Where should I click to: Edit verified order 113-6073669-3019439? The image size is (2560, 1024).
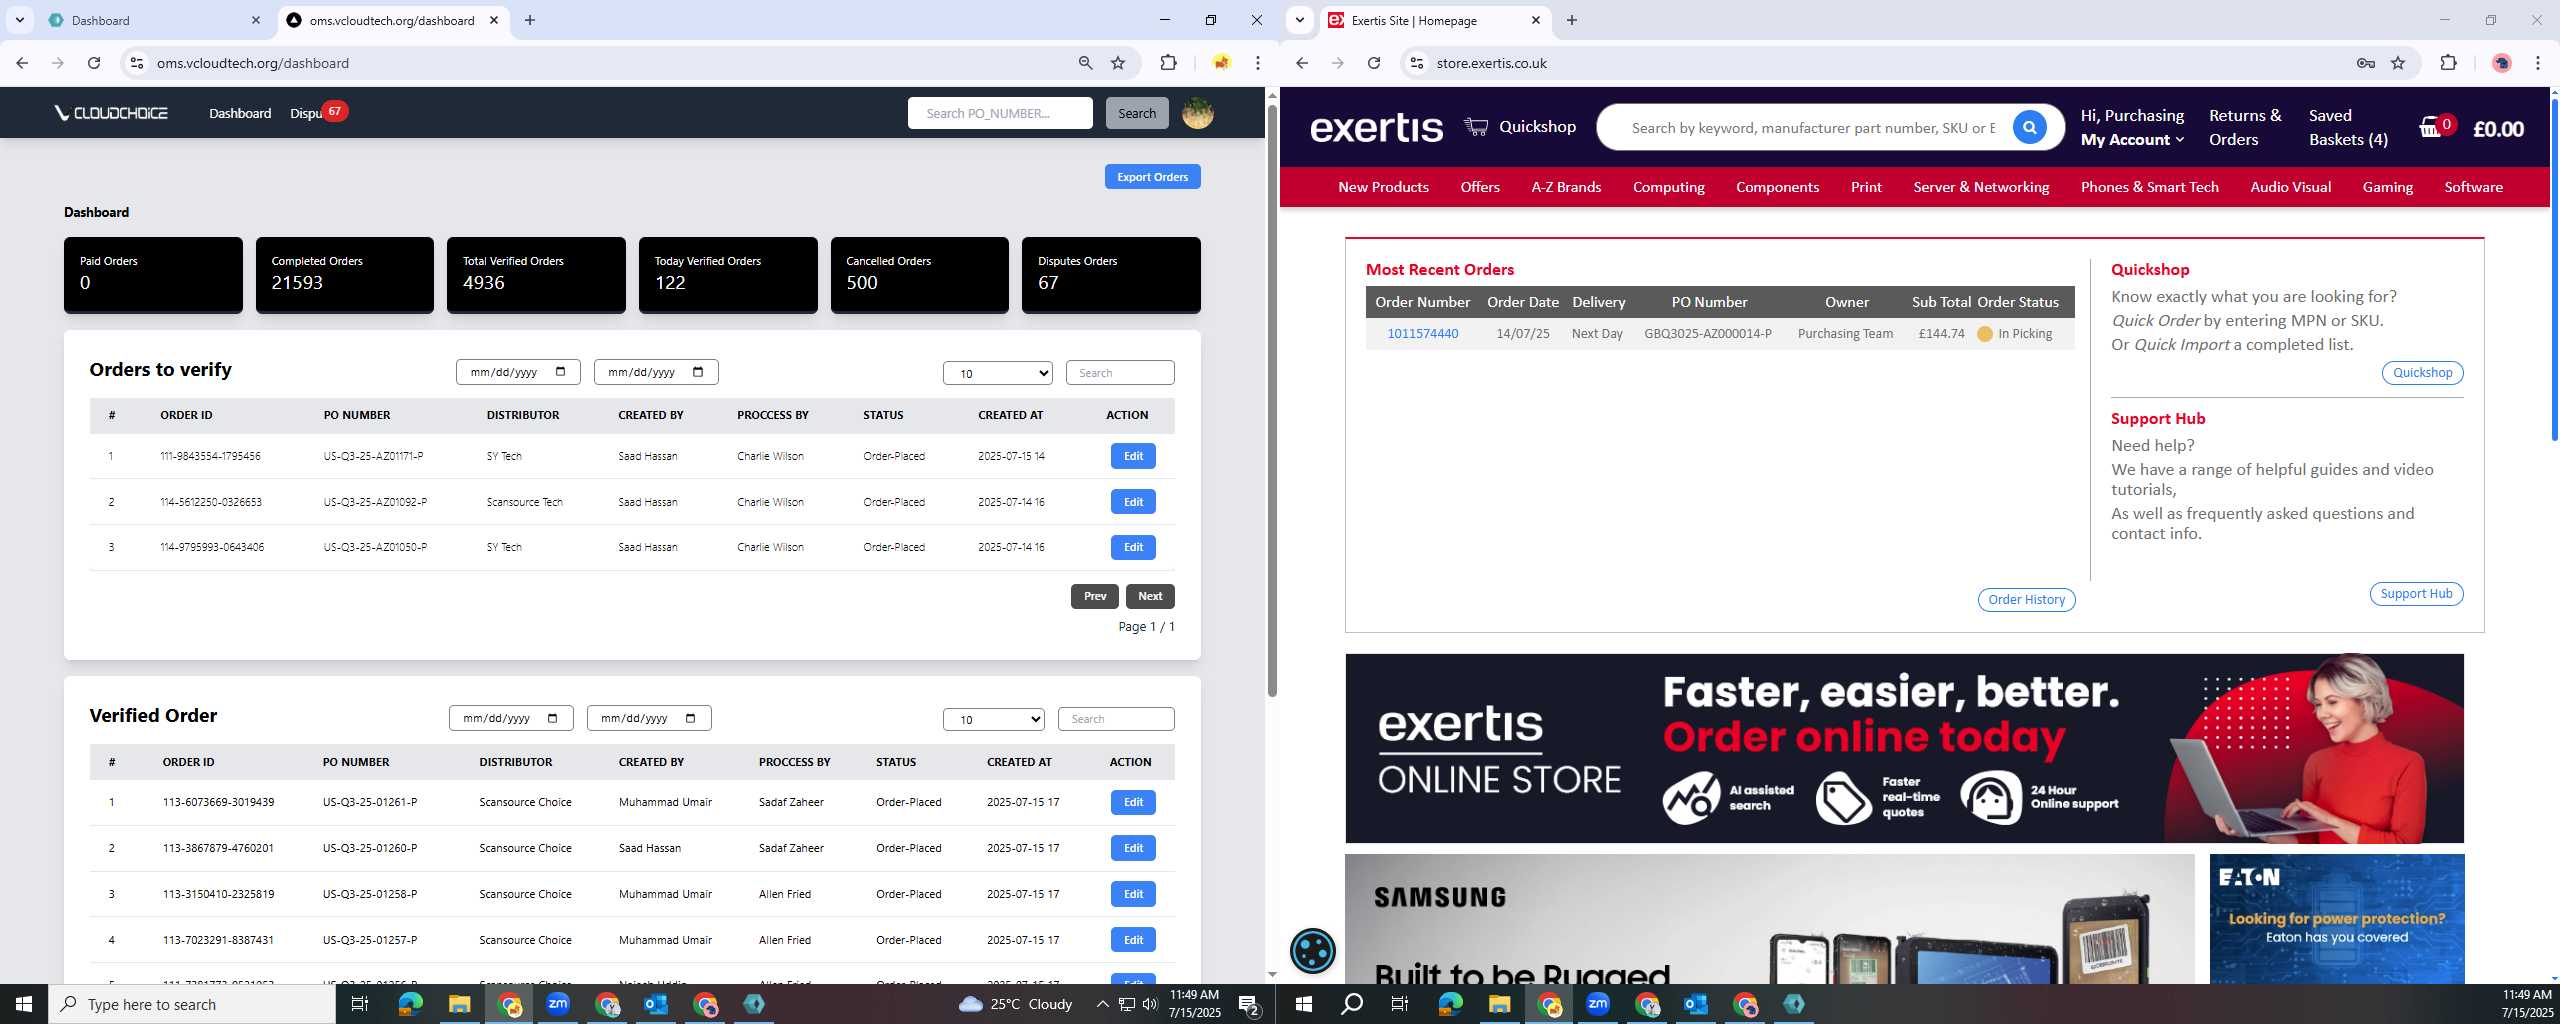pyautogui.click(x=1132, y=802)
